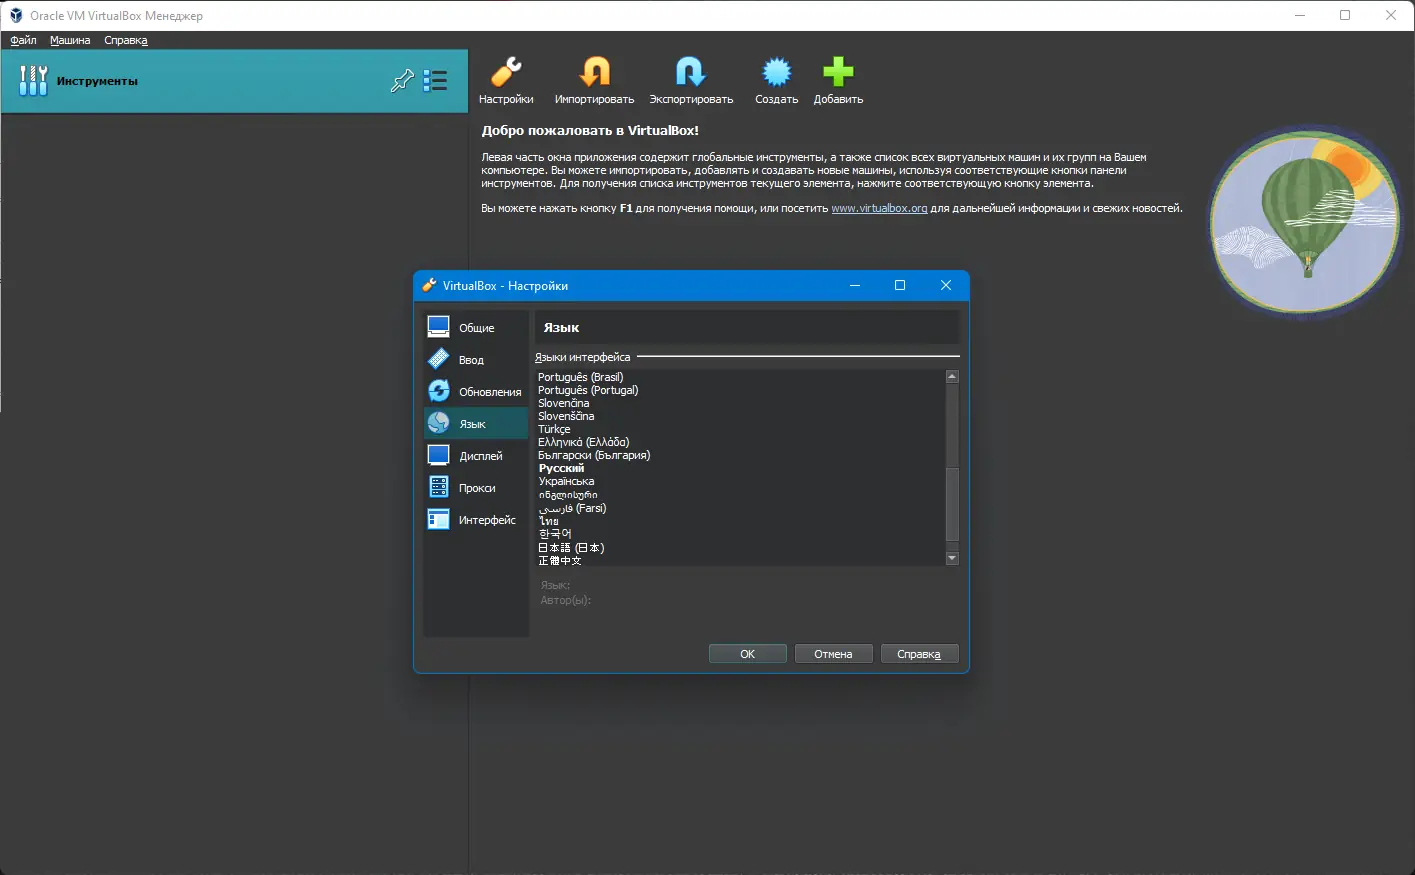Click the language list scroll up arrow
This screenshot has height=875, width=1415.
pos(952,377)
